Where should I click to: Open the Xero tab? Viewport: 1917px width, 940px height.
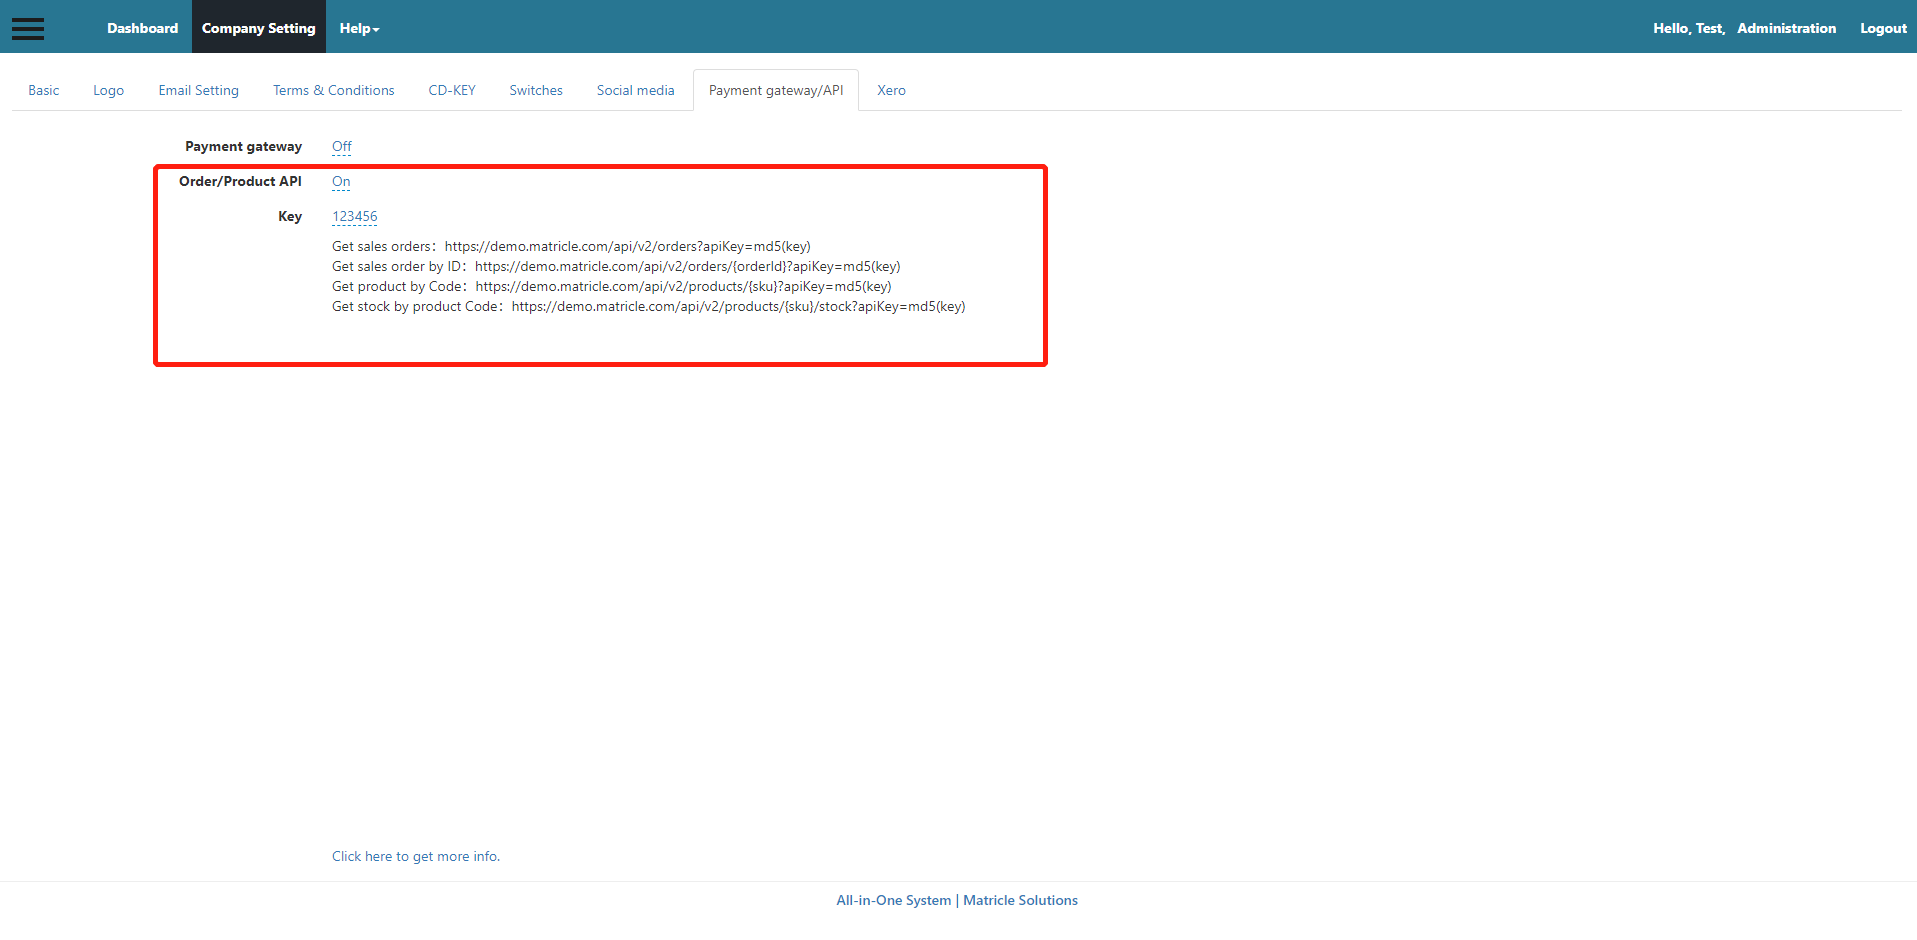[891, 90]
